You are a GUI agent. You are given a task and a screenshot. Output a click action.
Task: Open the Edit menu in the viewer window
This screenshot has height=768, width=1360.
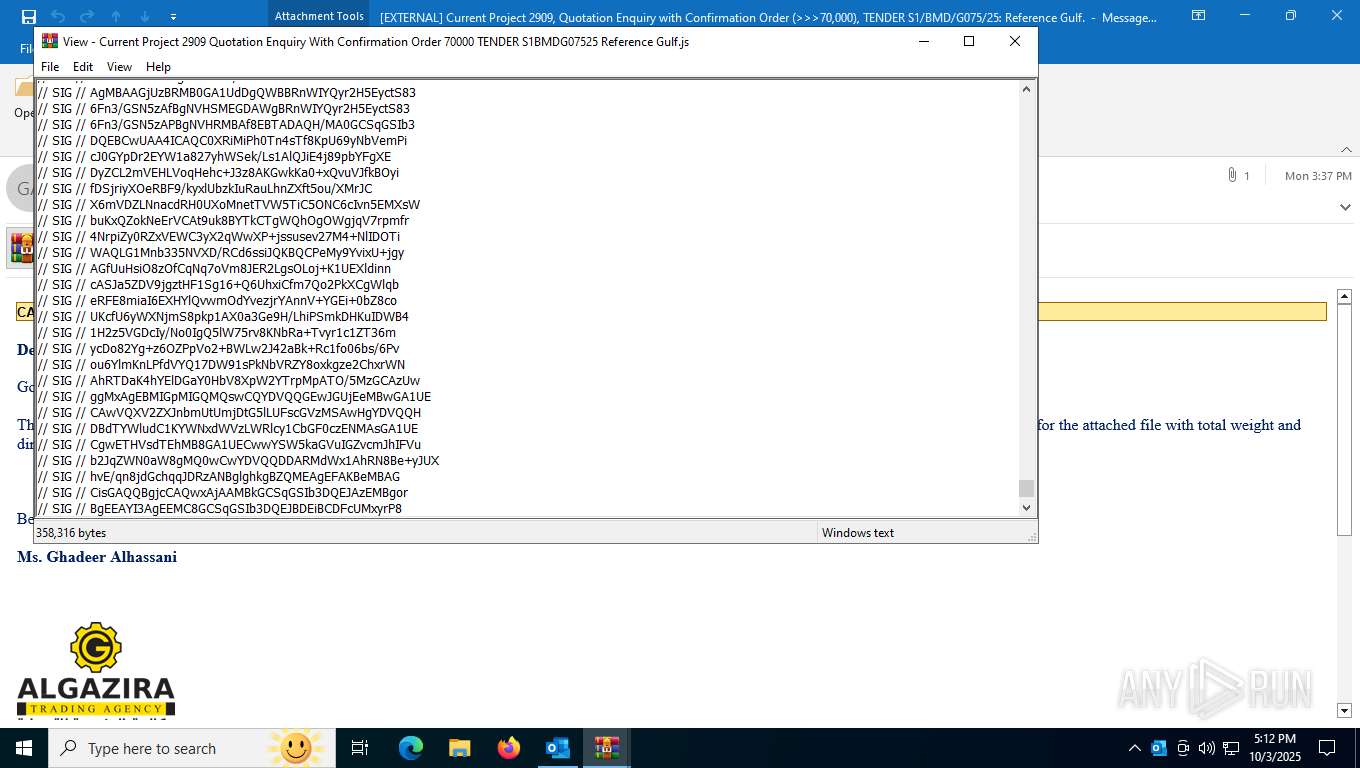click(x=83, y=67)
